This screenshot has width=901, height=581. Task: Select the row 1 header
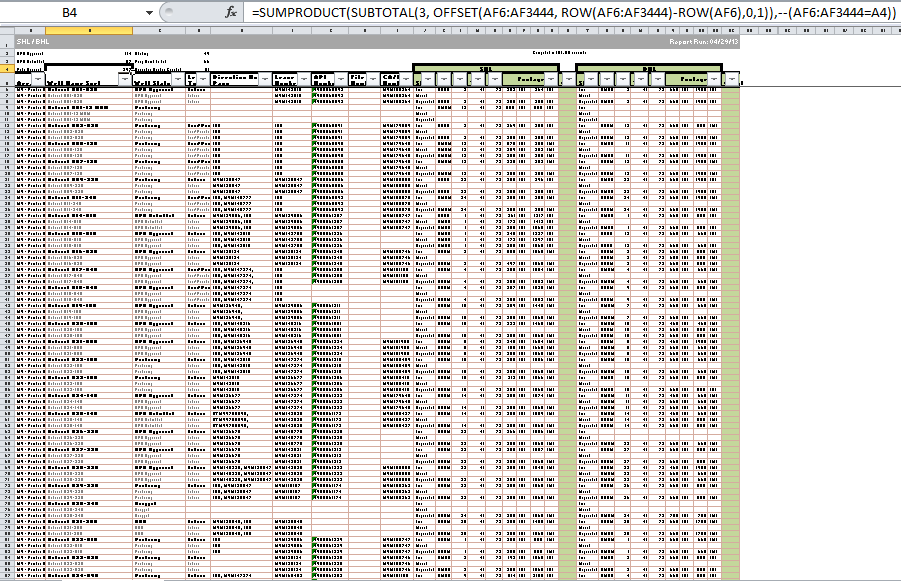[7, 42]
